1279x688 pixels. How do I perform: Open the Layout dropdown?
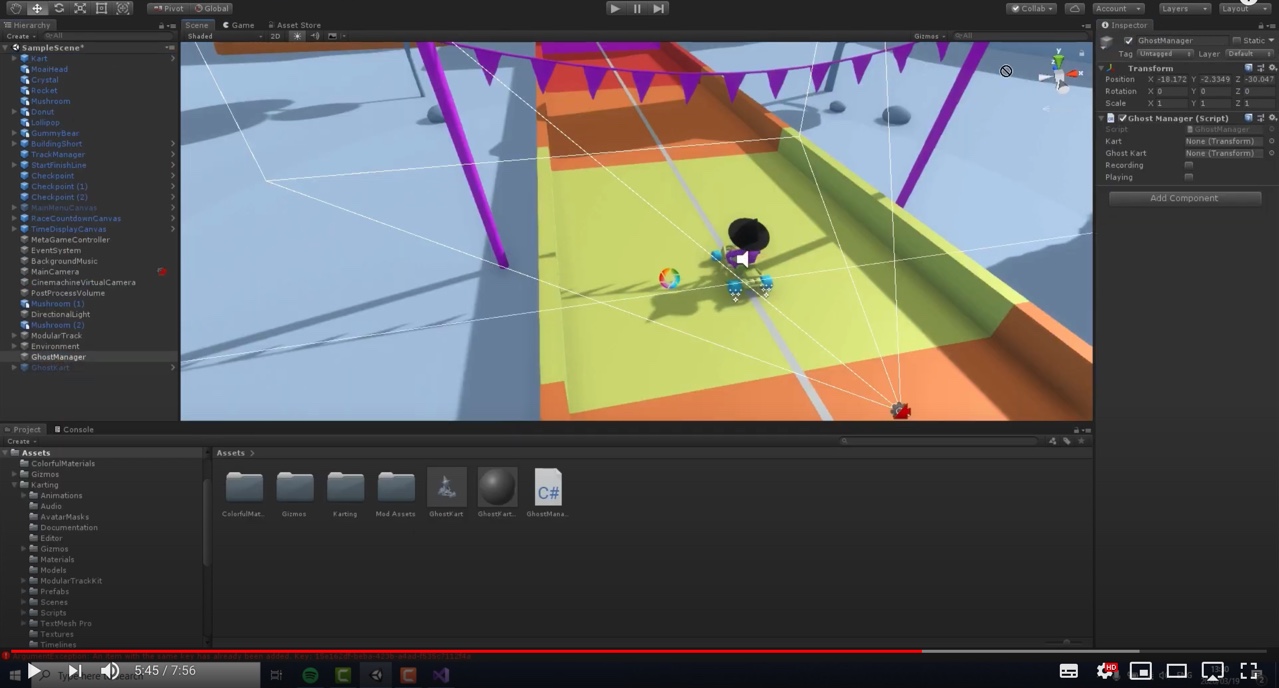[1239, 8]
